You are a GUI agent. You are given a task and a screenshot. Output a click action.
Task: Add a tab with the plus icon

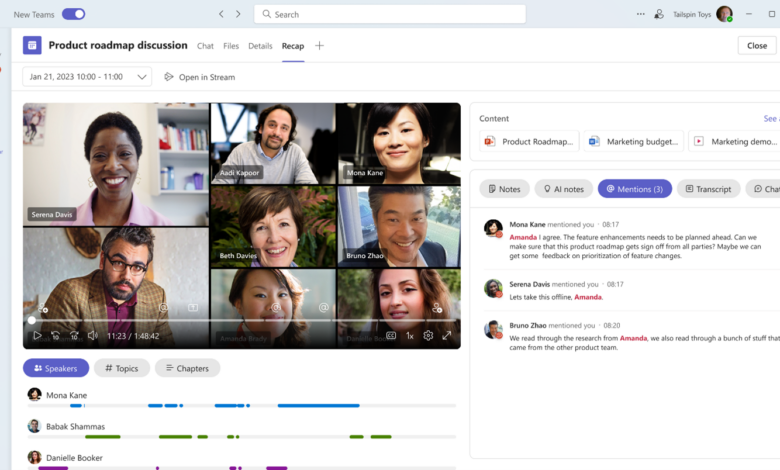pos(319,46)
